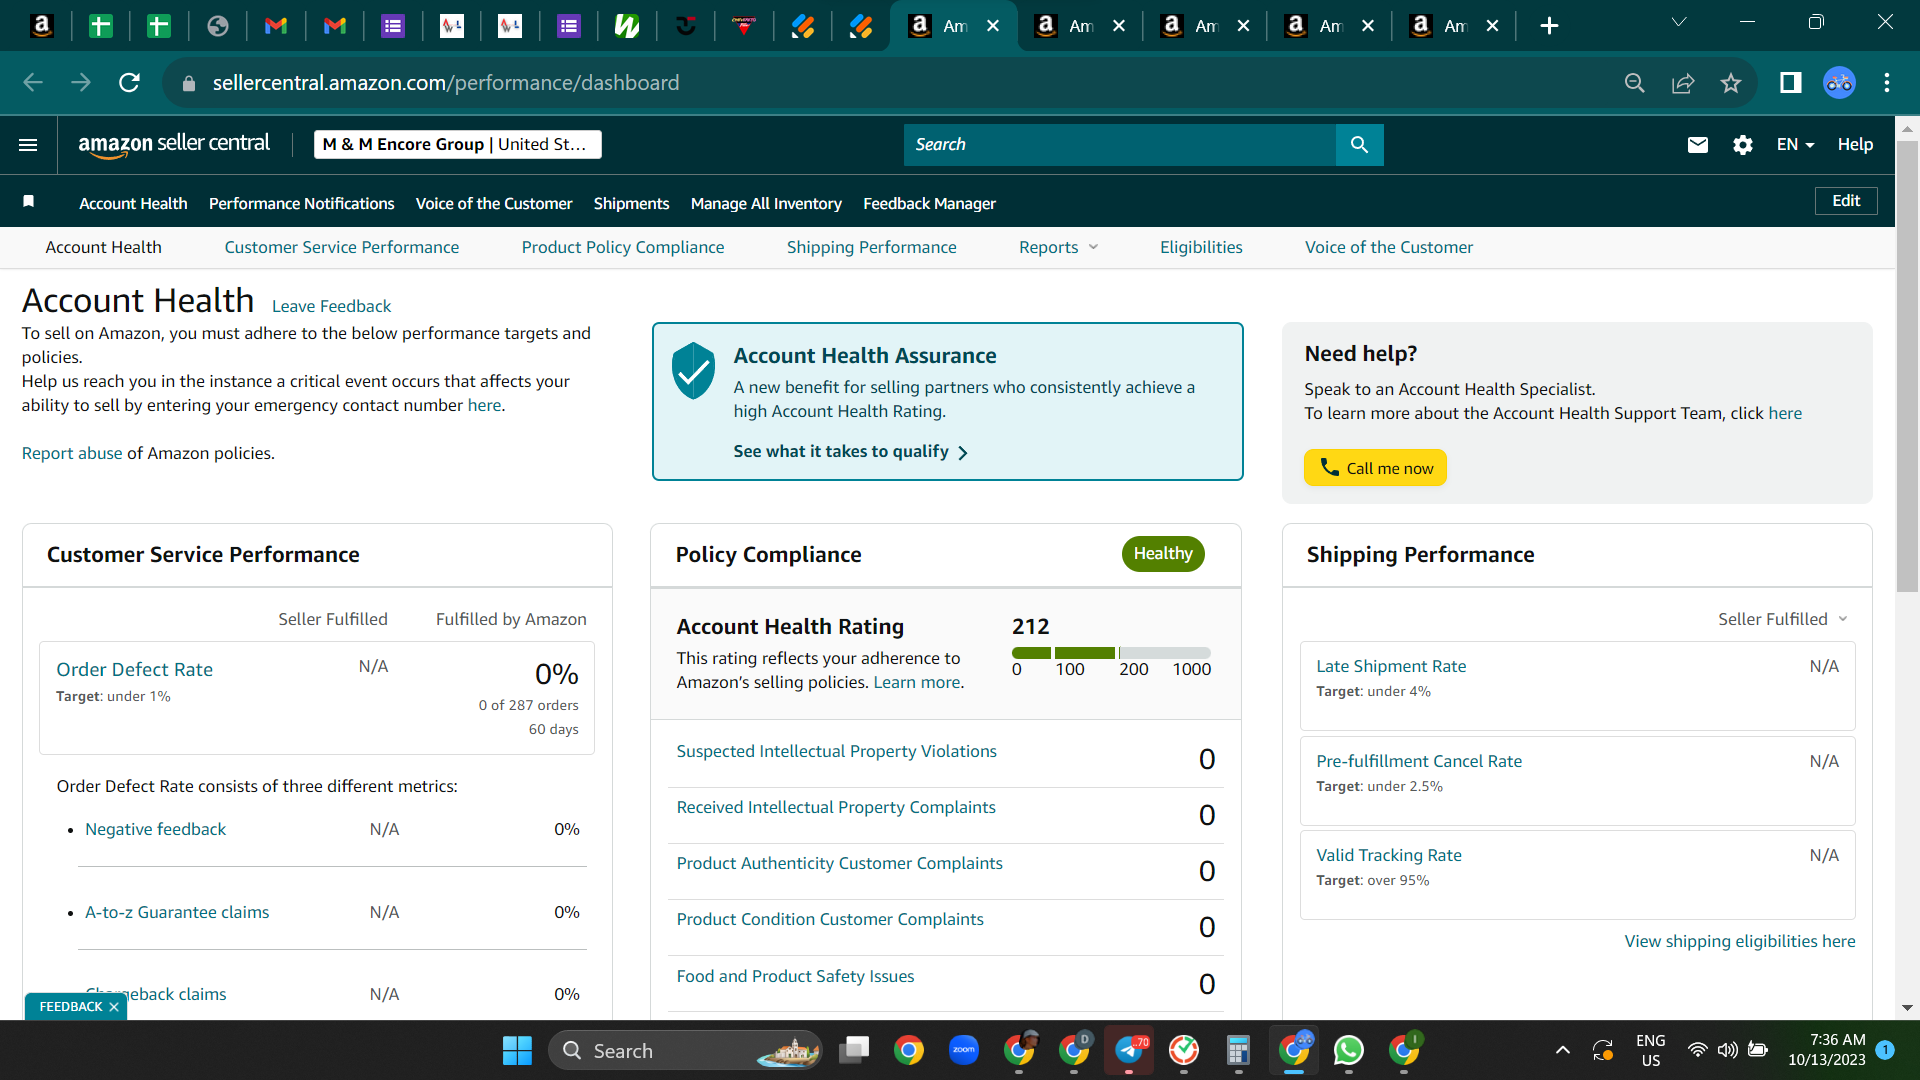Click Learn more about Account Health Rating
The image size is (1920, 1080).
pyautogui.click(x=917, y=682)
